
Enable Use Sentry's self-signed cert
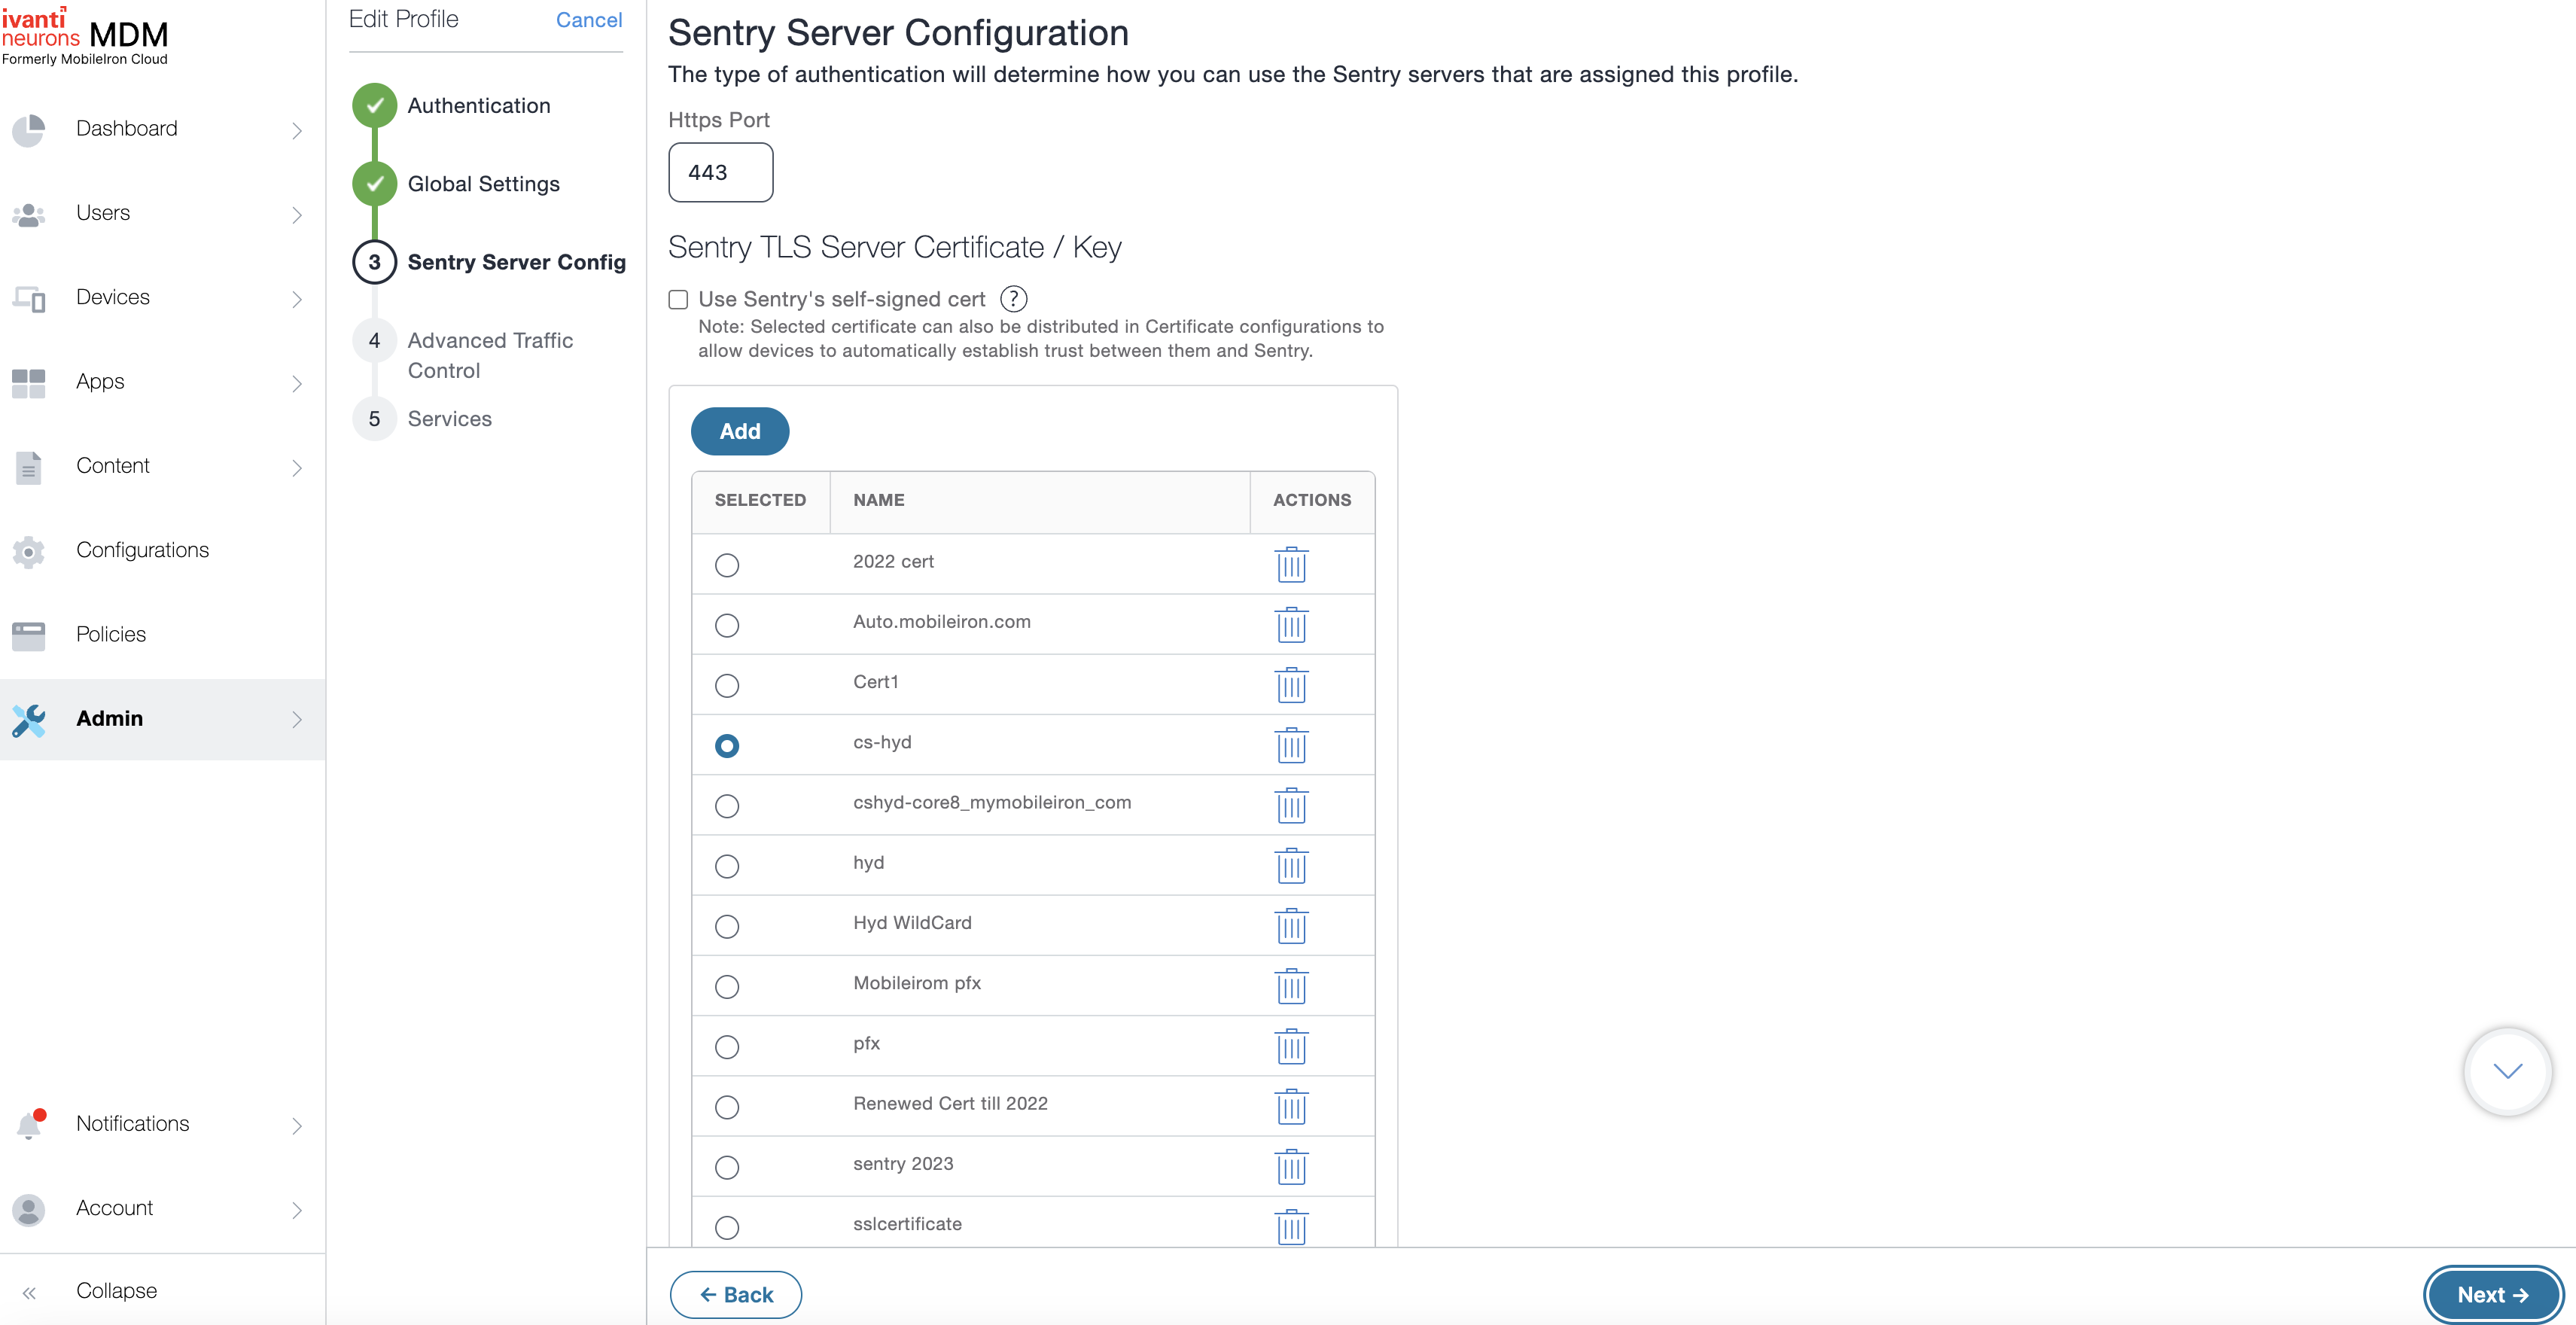(678, 299)
